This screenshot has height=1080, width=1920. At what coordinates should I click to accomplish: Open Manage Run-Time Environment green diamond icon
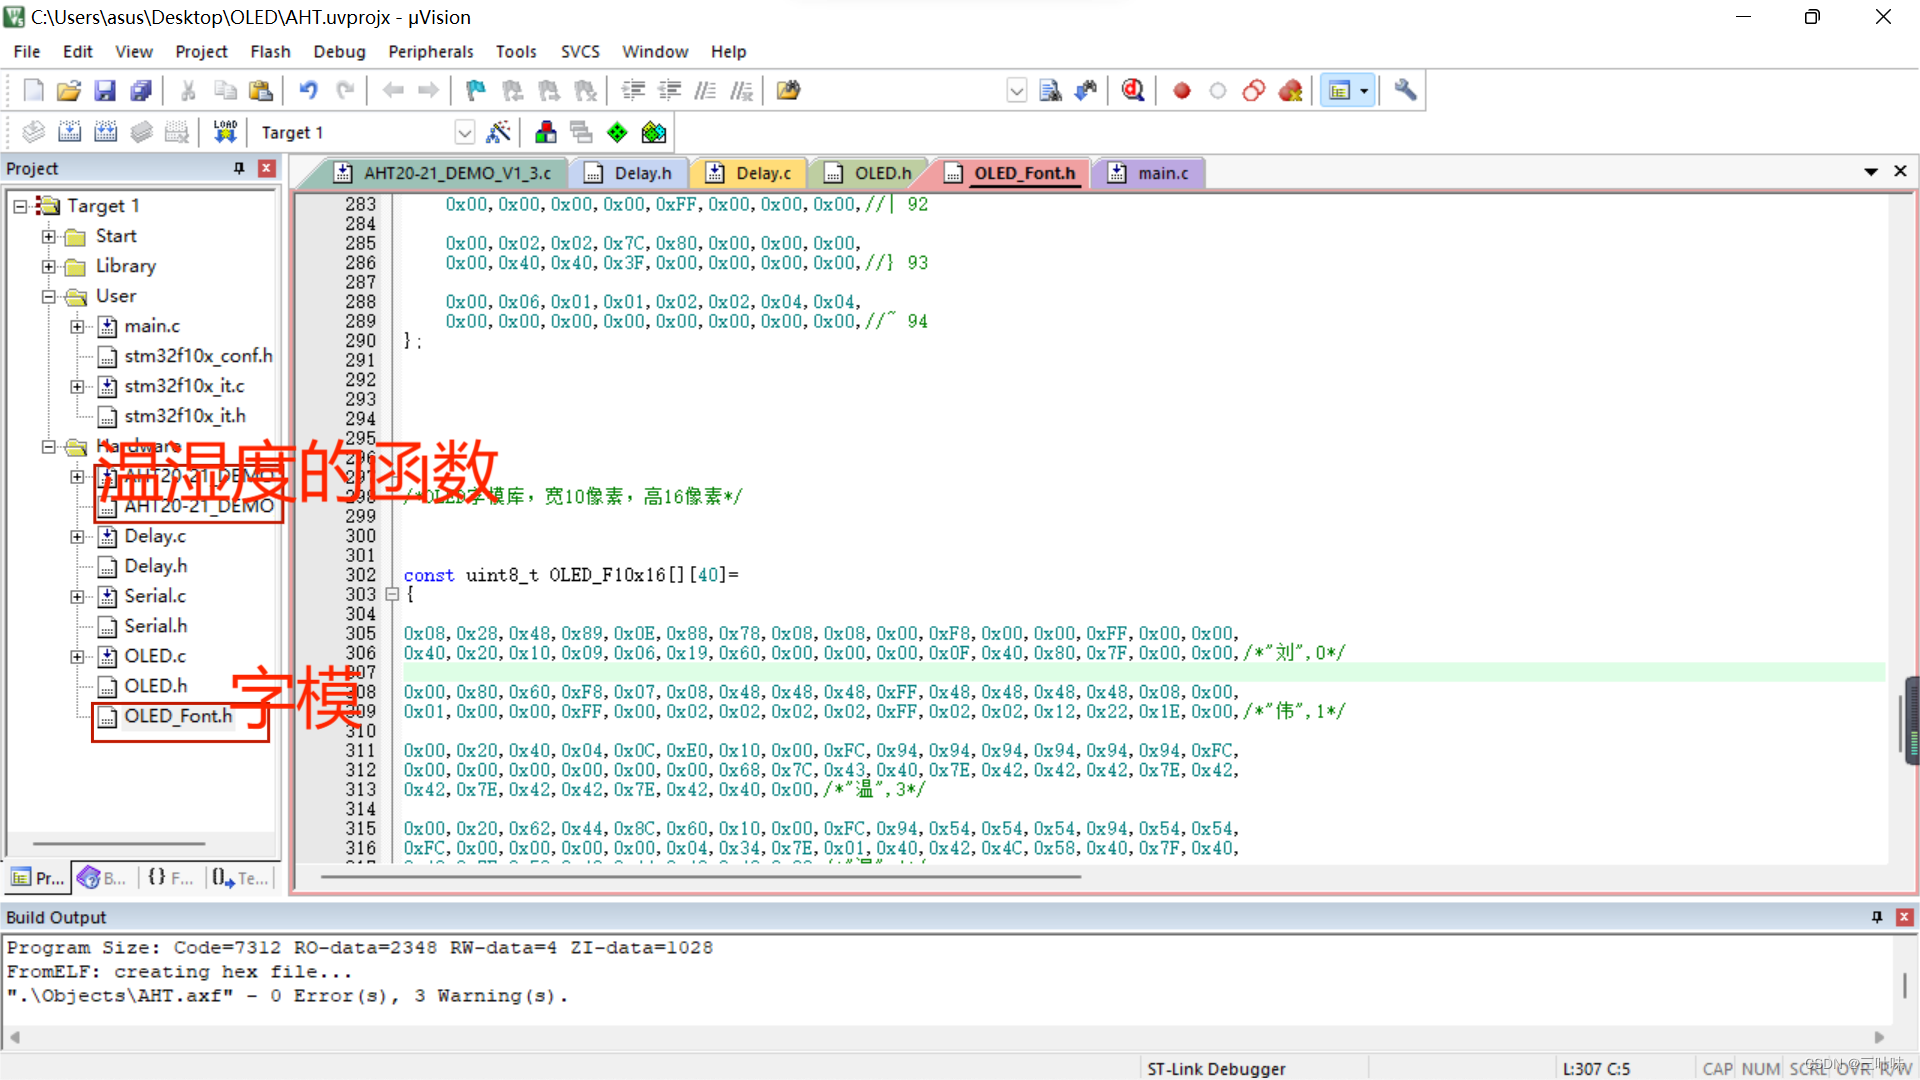(x=618, y=132)
